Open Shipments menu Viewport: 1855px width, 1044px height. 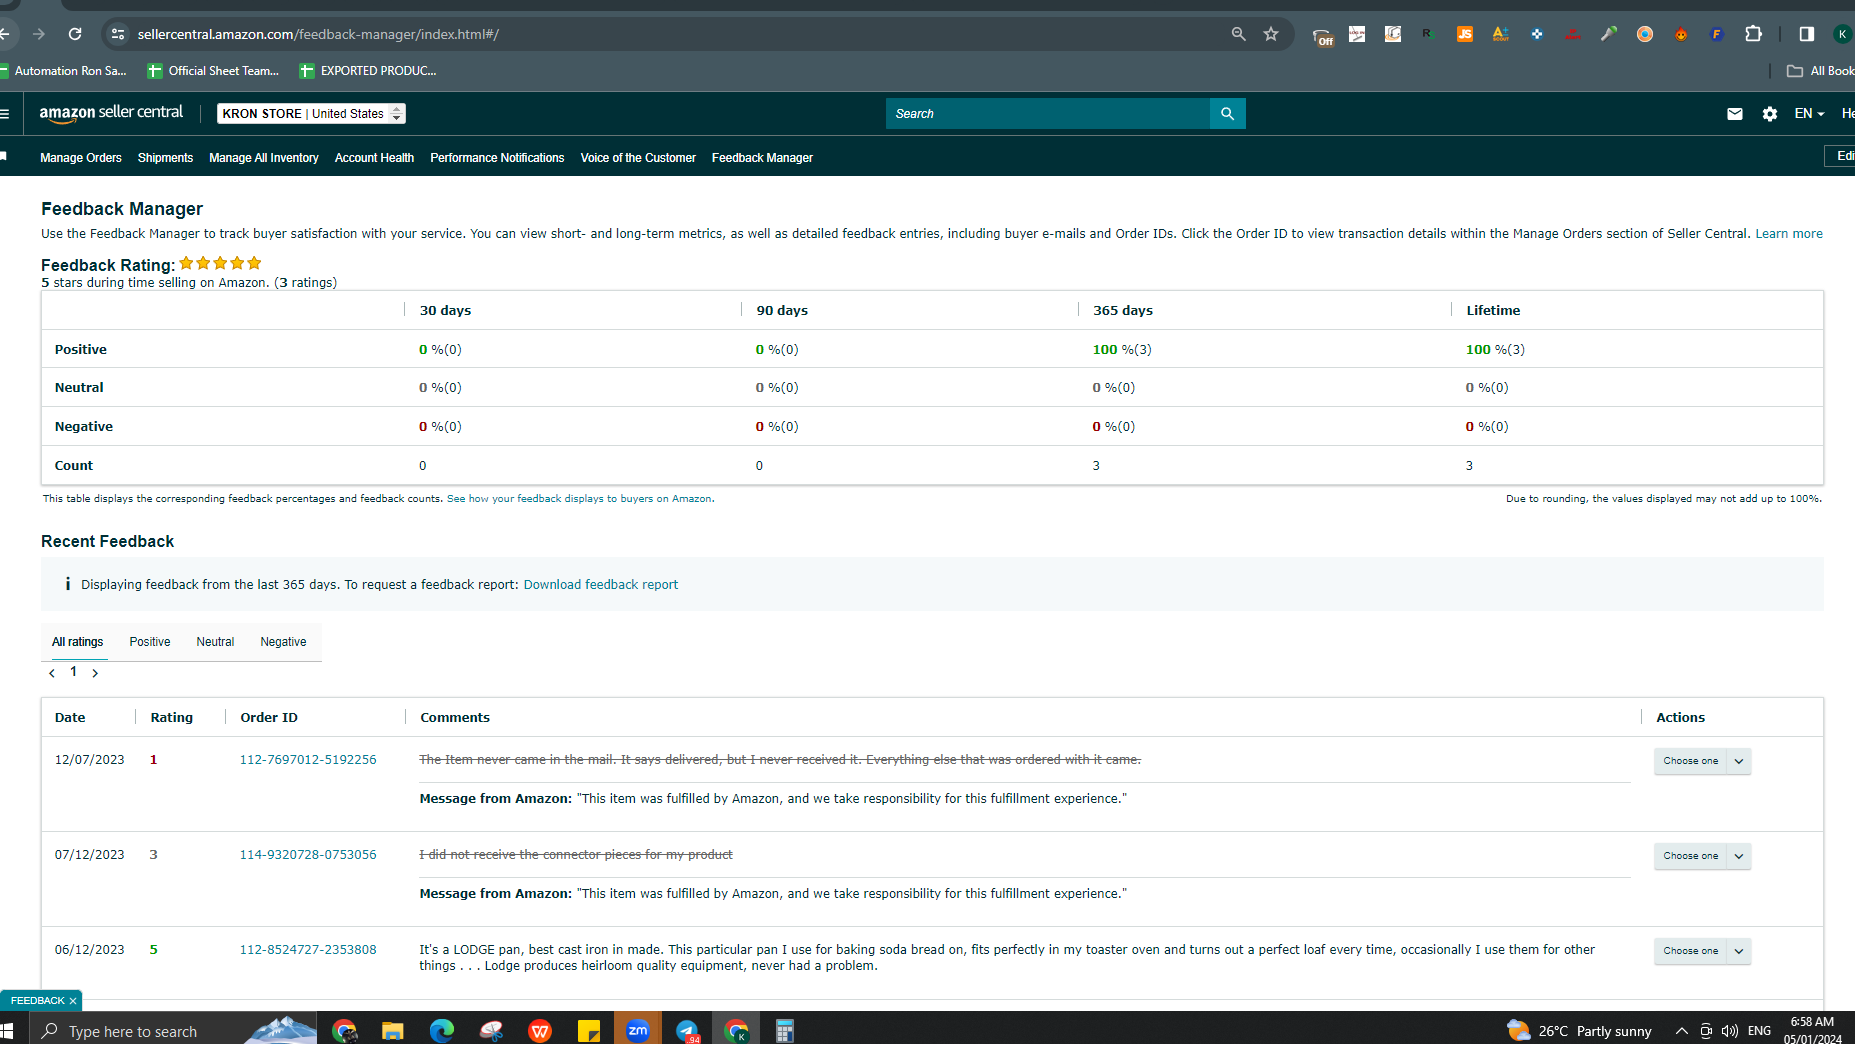pos(165,158)
